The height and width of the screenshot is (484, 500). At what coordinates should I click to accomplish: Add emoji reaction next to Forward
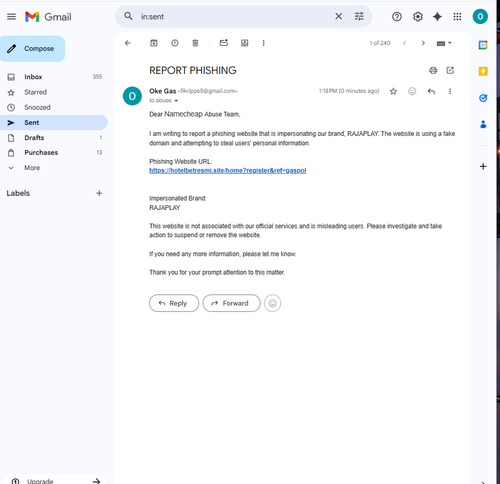coord(272,303)
